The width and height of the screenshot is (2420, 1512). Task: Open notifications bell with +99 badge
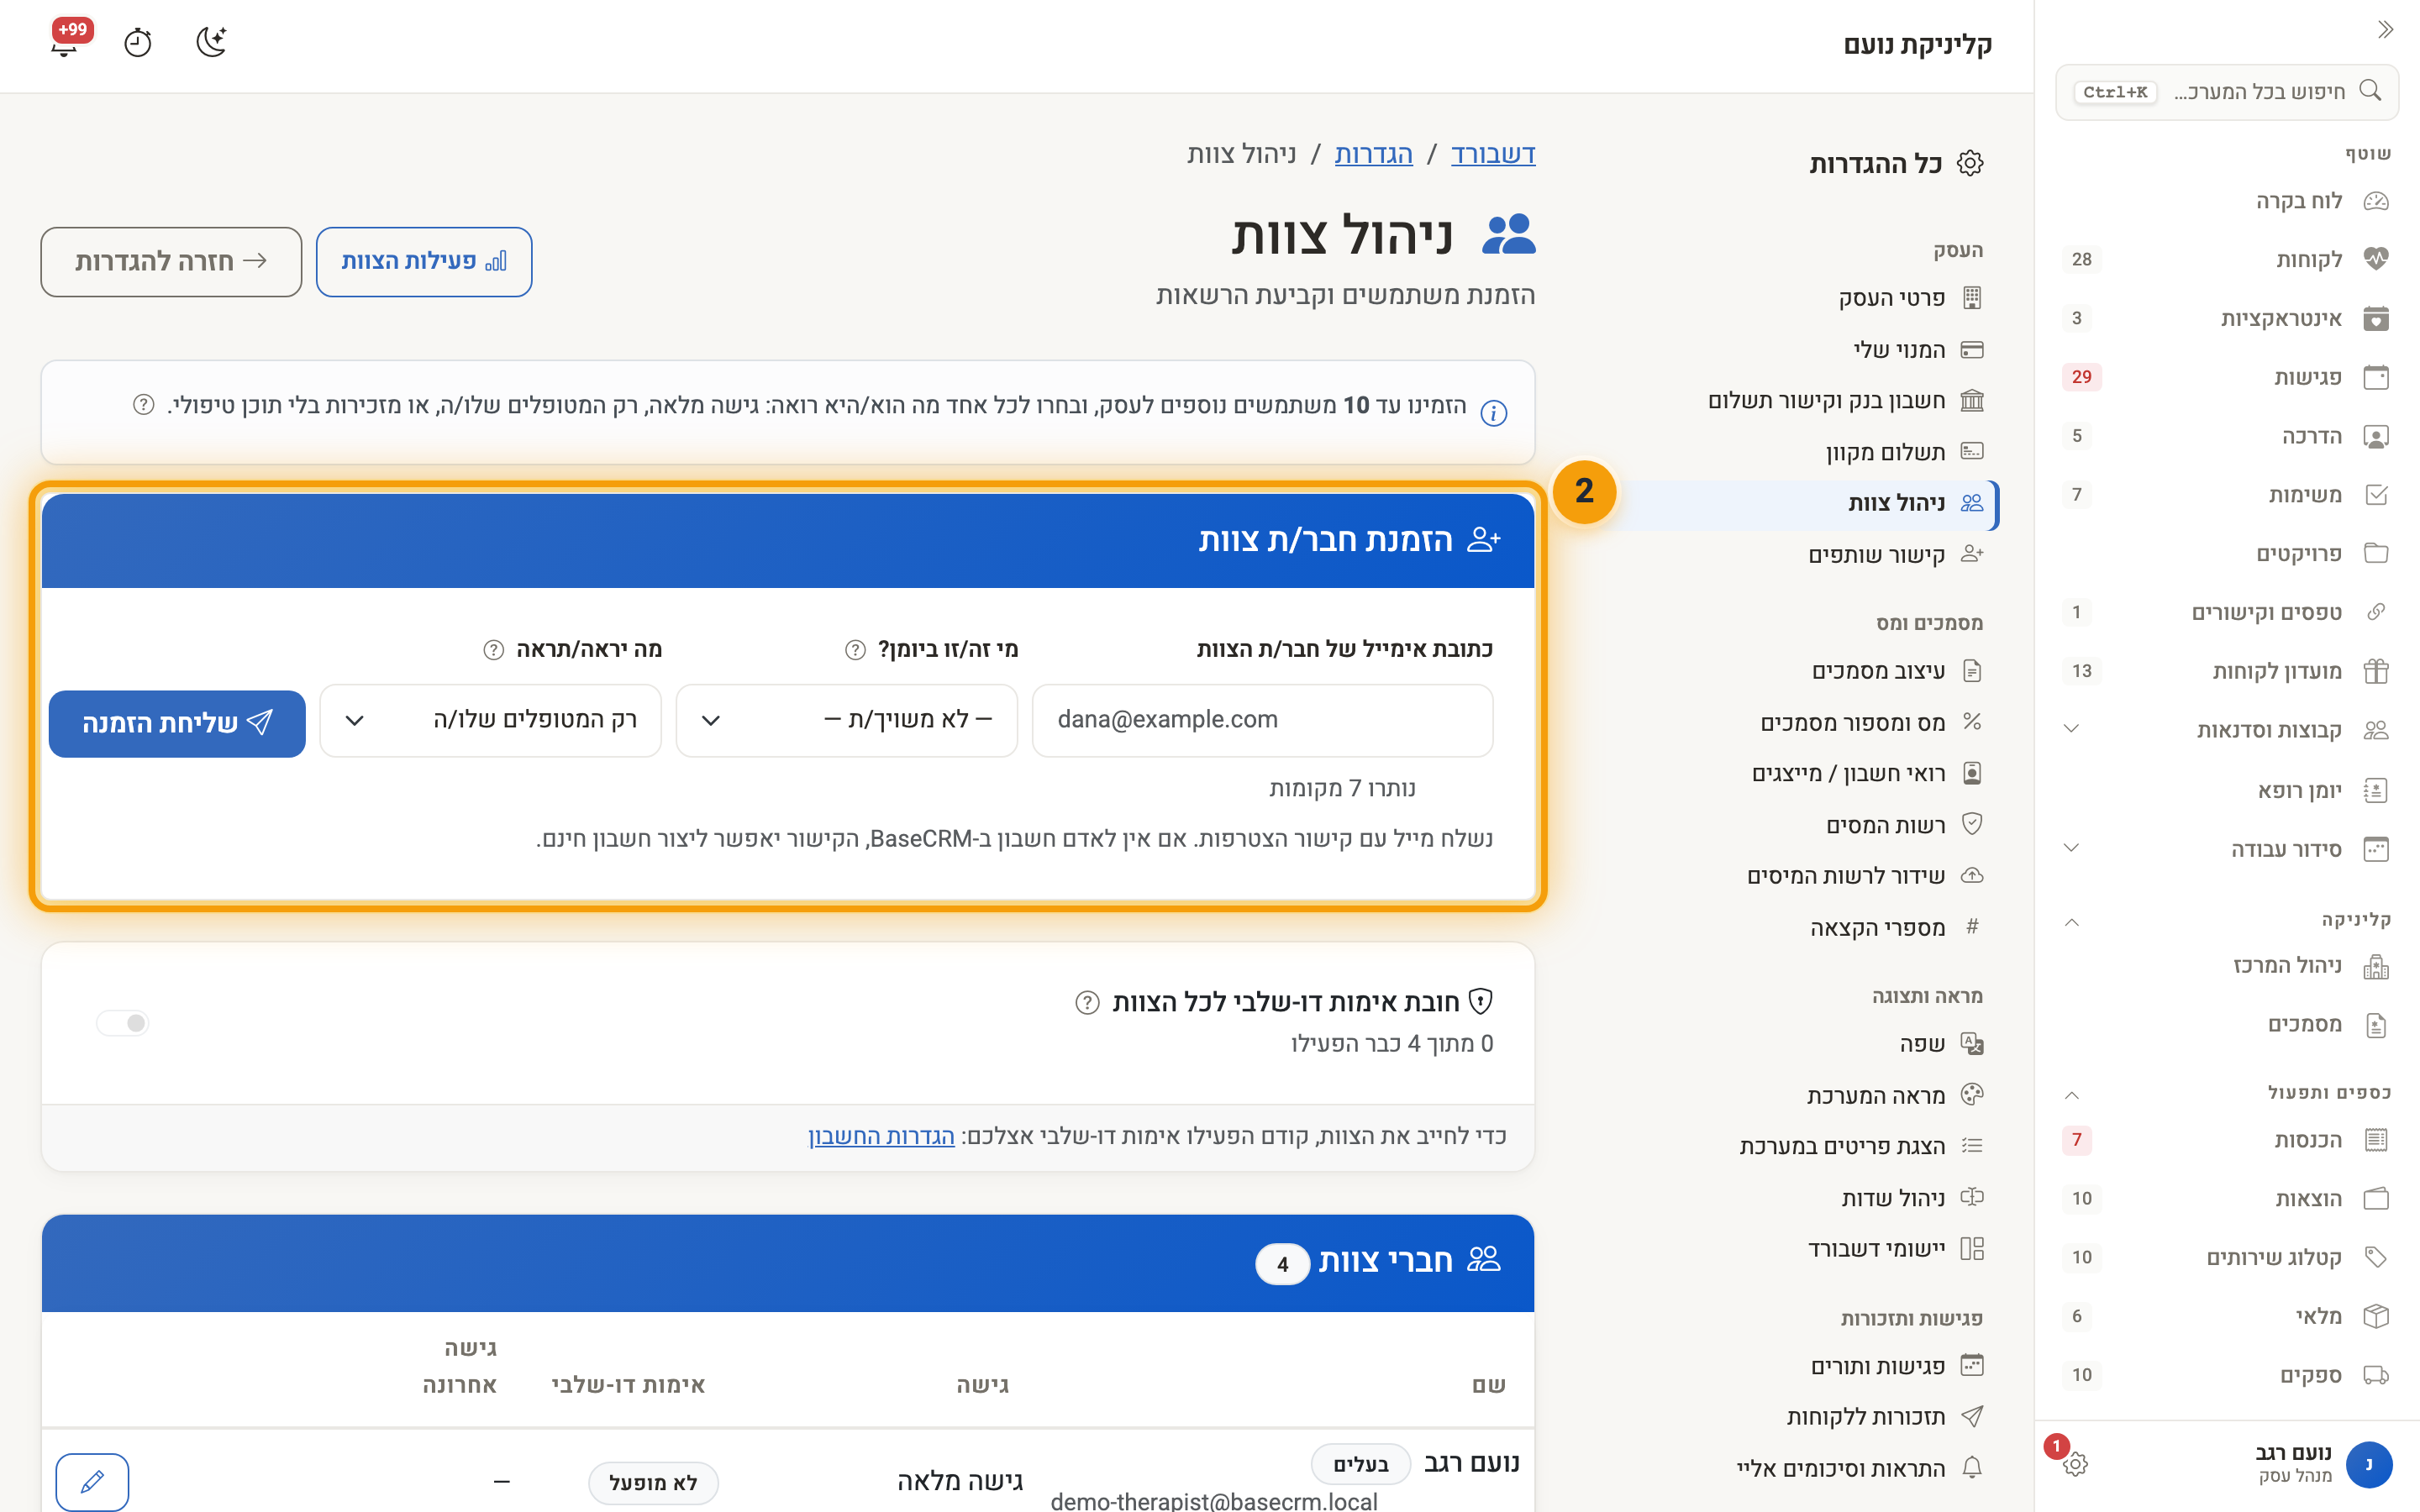[66, 42]
